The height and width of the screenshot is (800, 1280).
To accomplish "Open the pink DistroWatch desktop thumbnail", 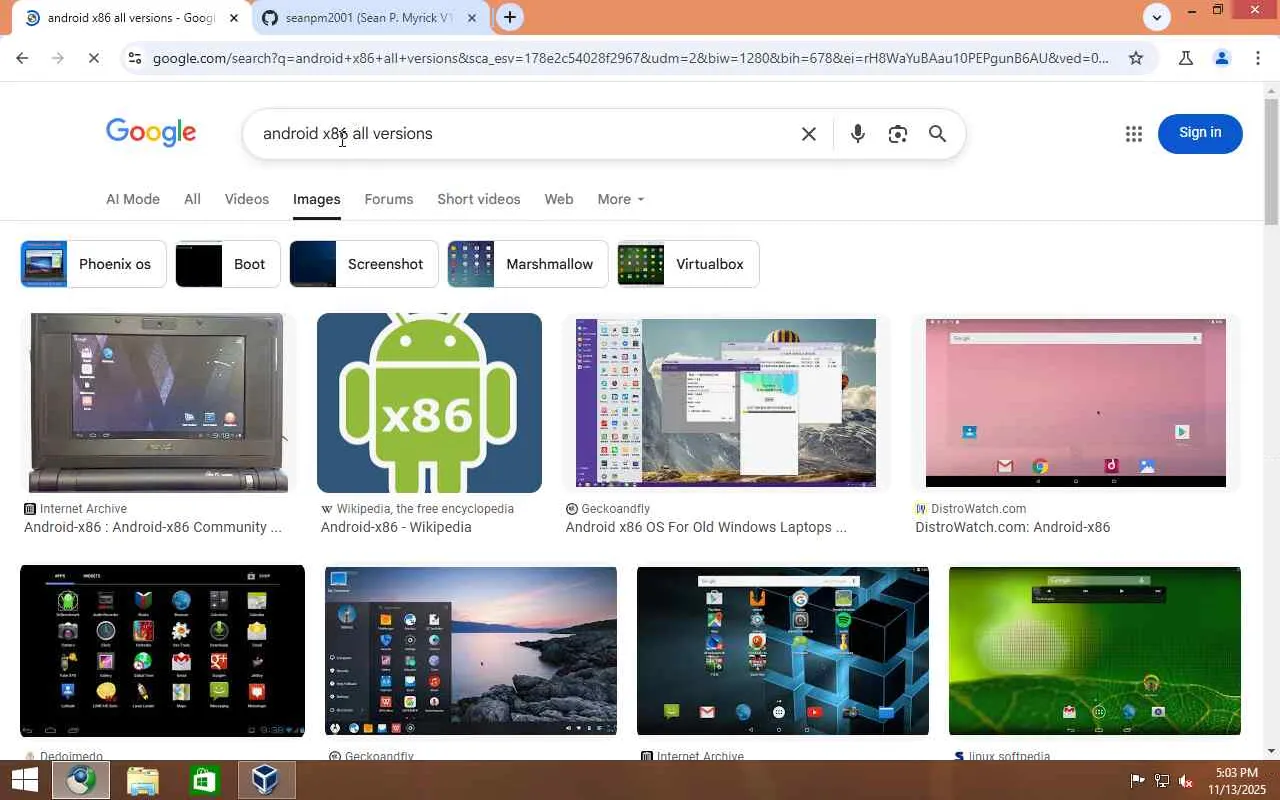I will point(1076,403).
